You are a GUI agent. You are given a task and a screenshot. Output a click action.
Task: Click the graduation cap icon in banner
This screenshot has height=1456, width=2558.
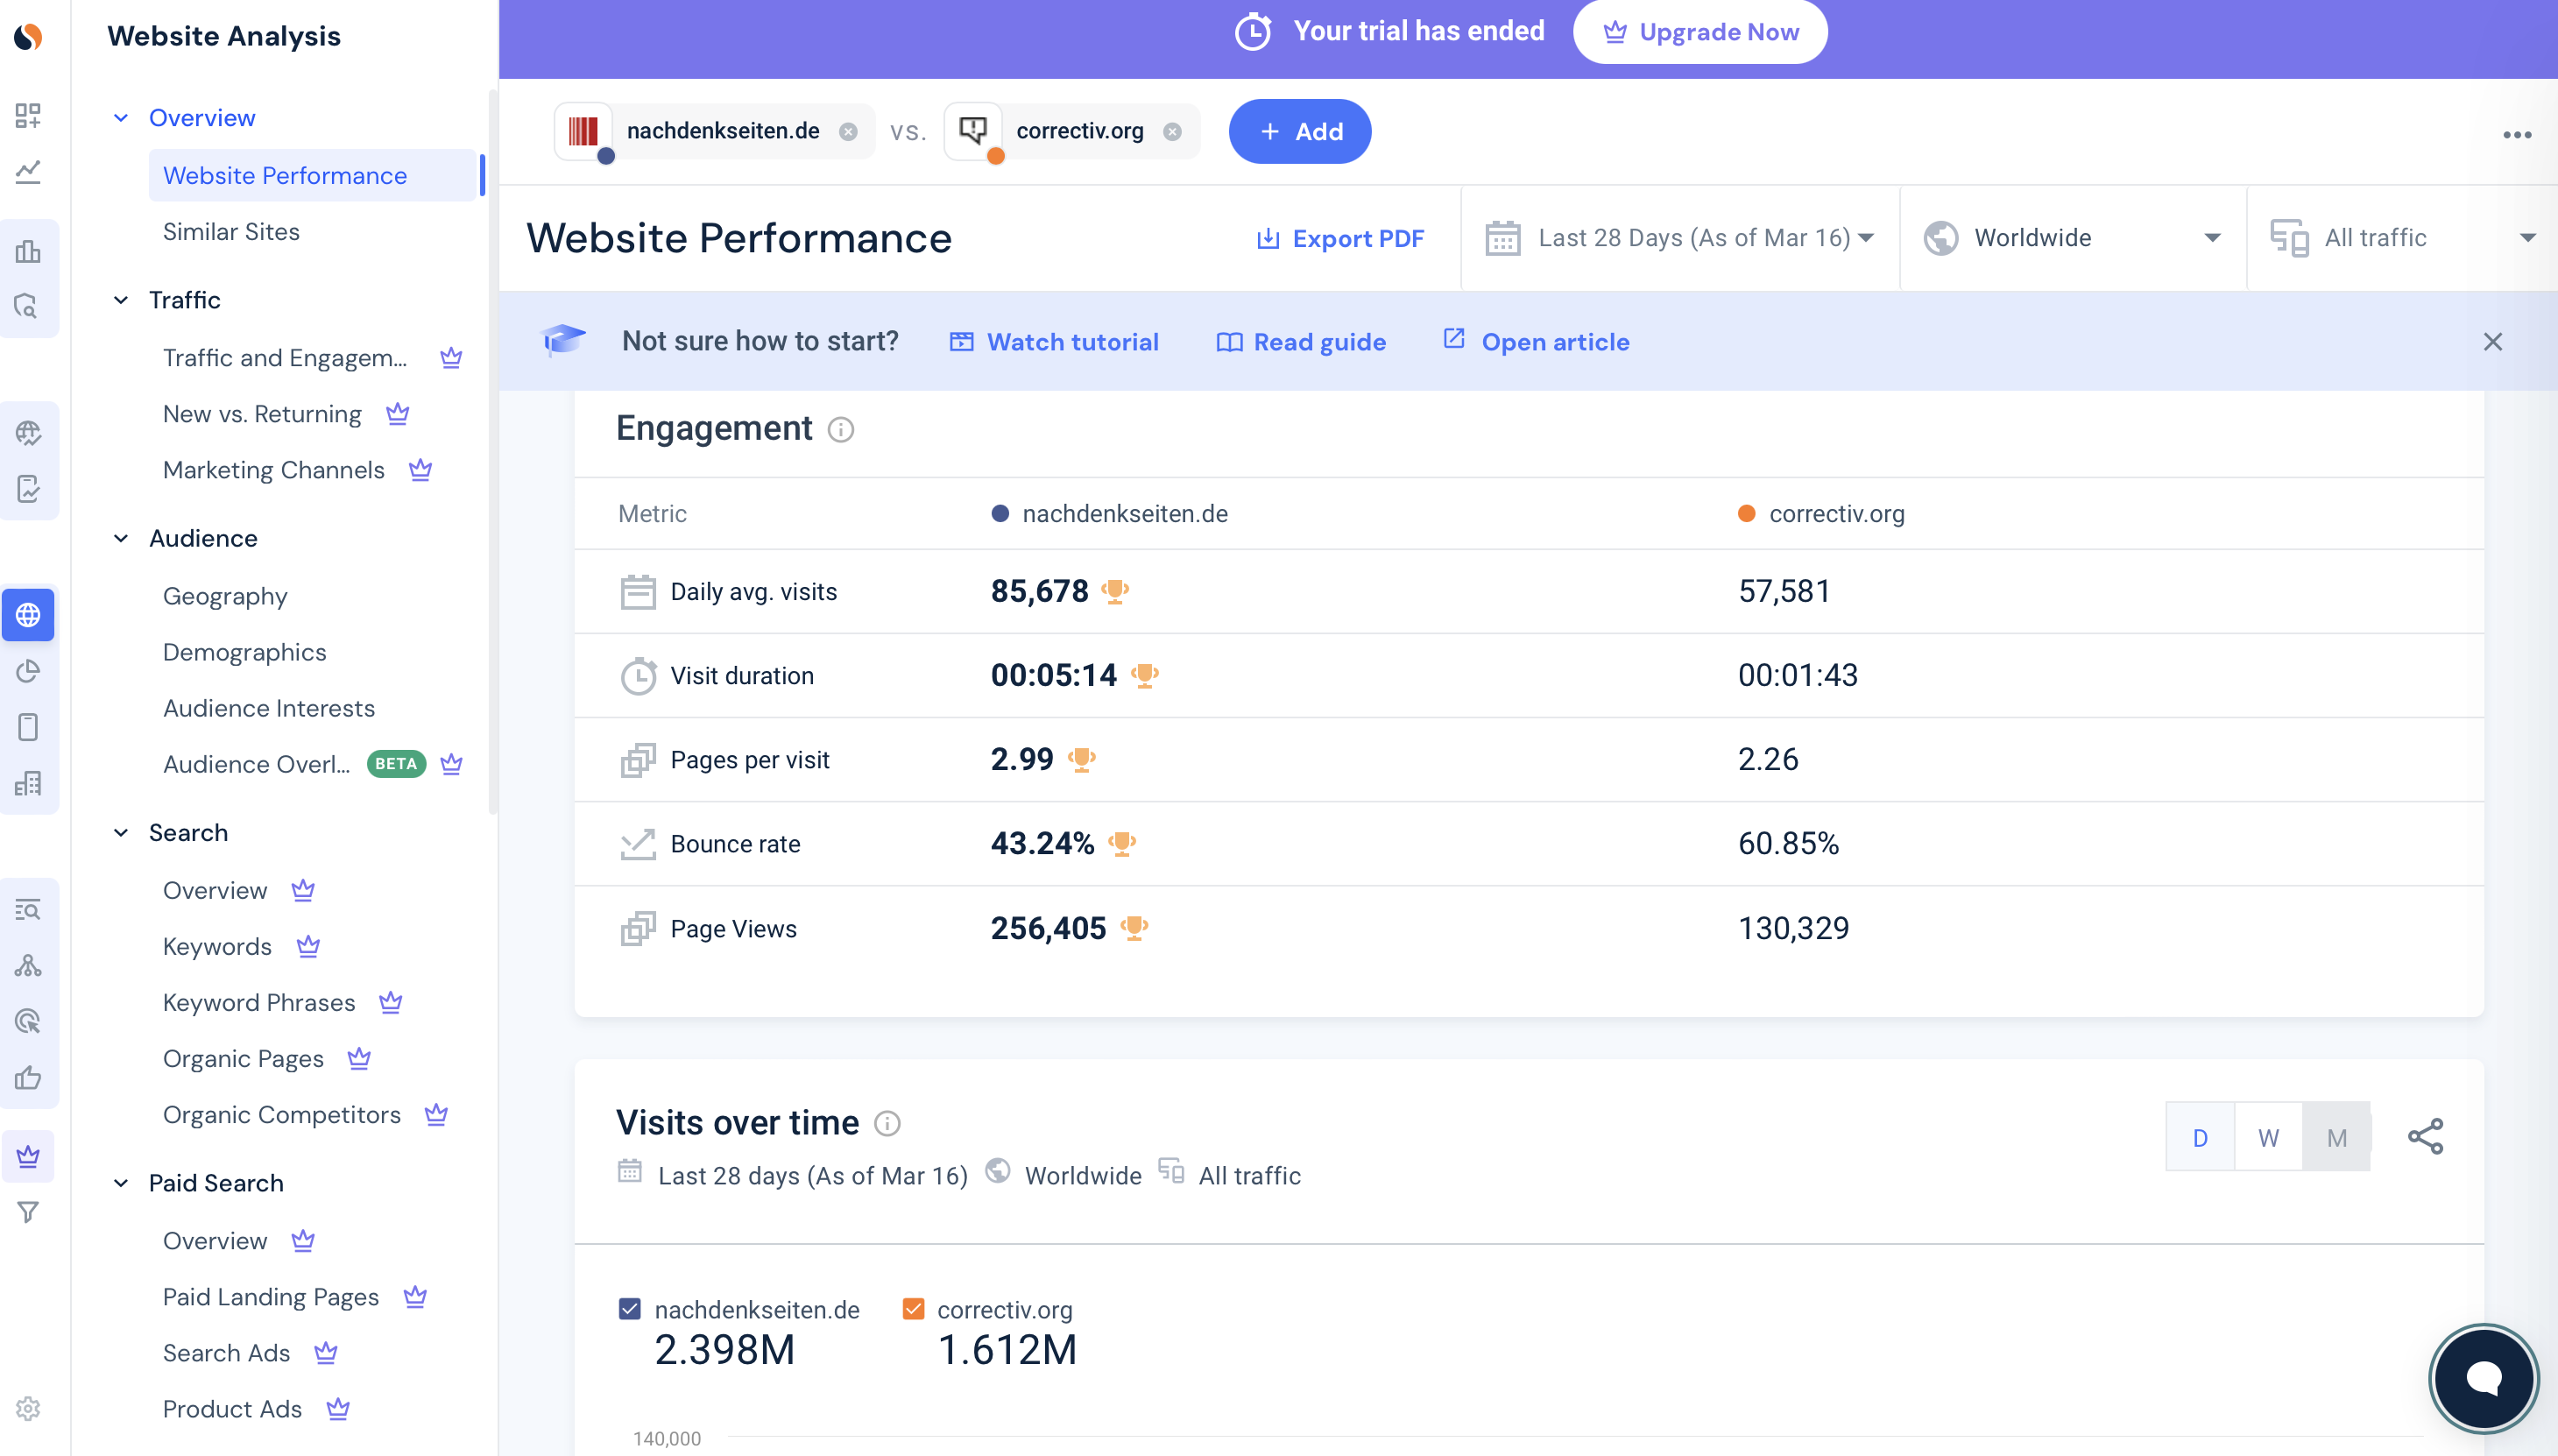[563, 341]
